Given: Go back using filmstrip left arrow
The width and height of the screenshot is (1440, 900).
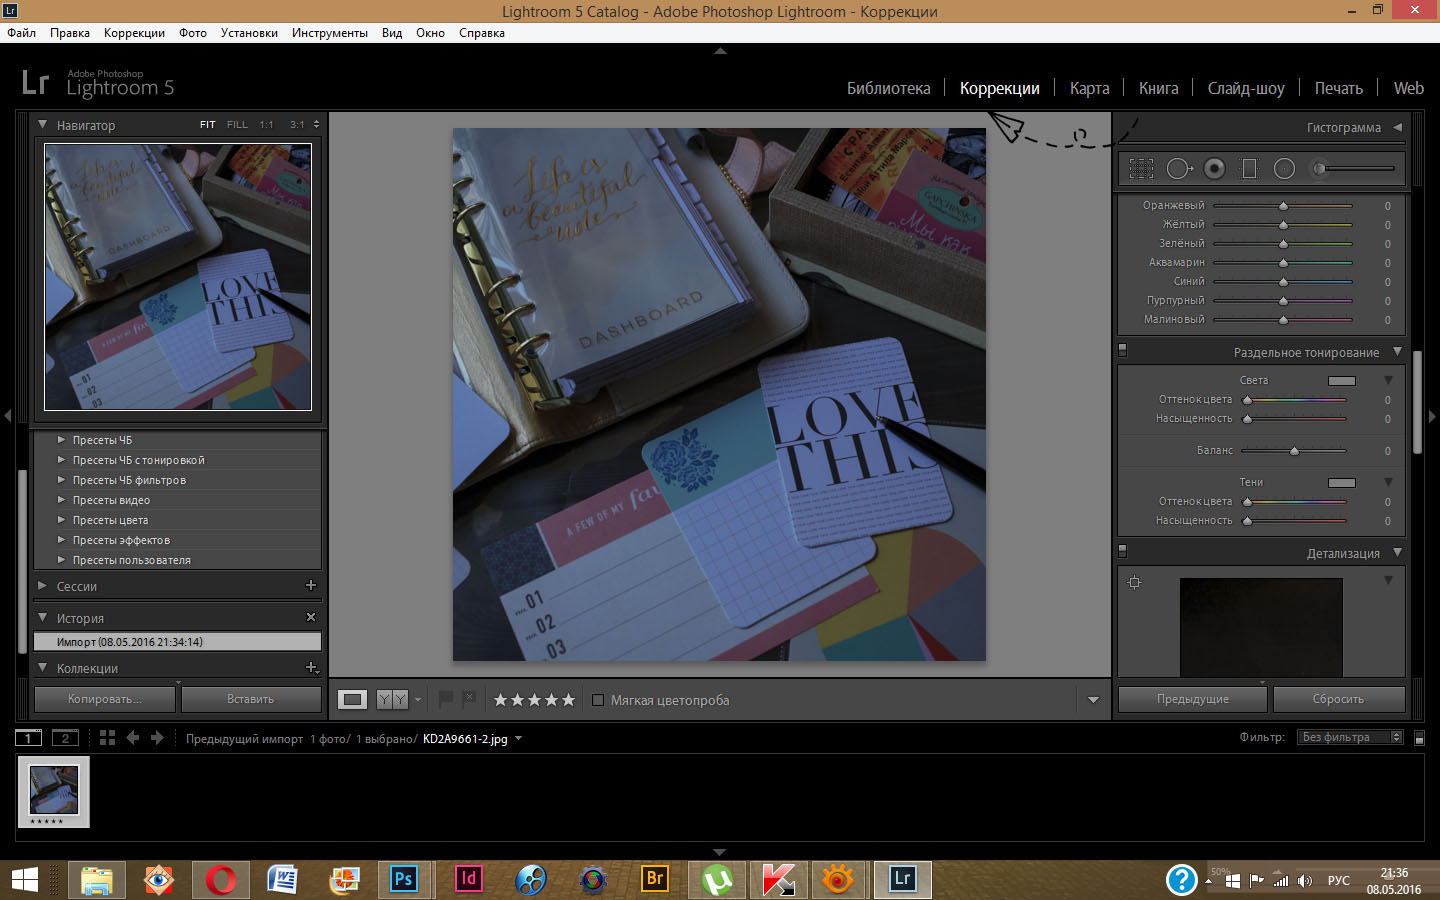Looking at the screenshot, I should (132, 738).
